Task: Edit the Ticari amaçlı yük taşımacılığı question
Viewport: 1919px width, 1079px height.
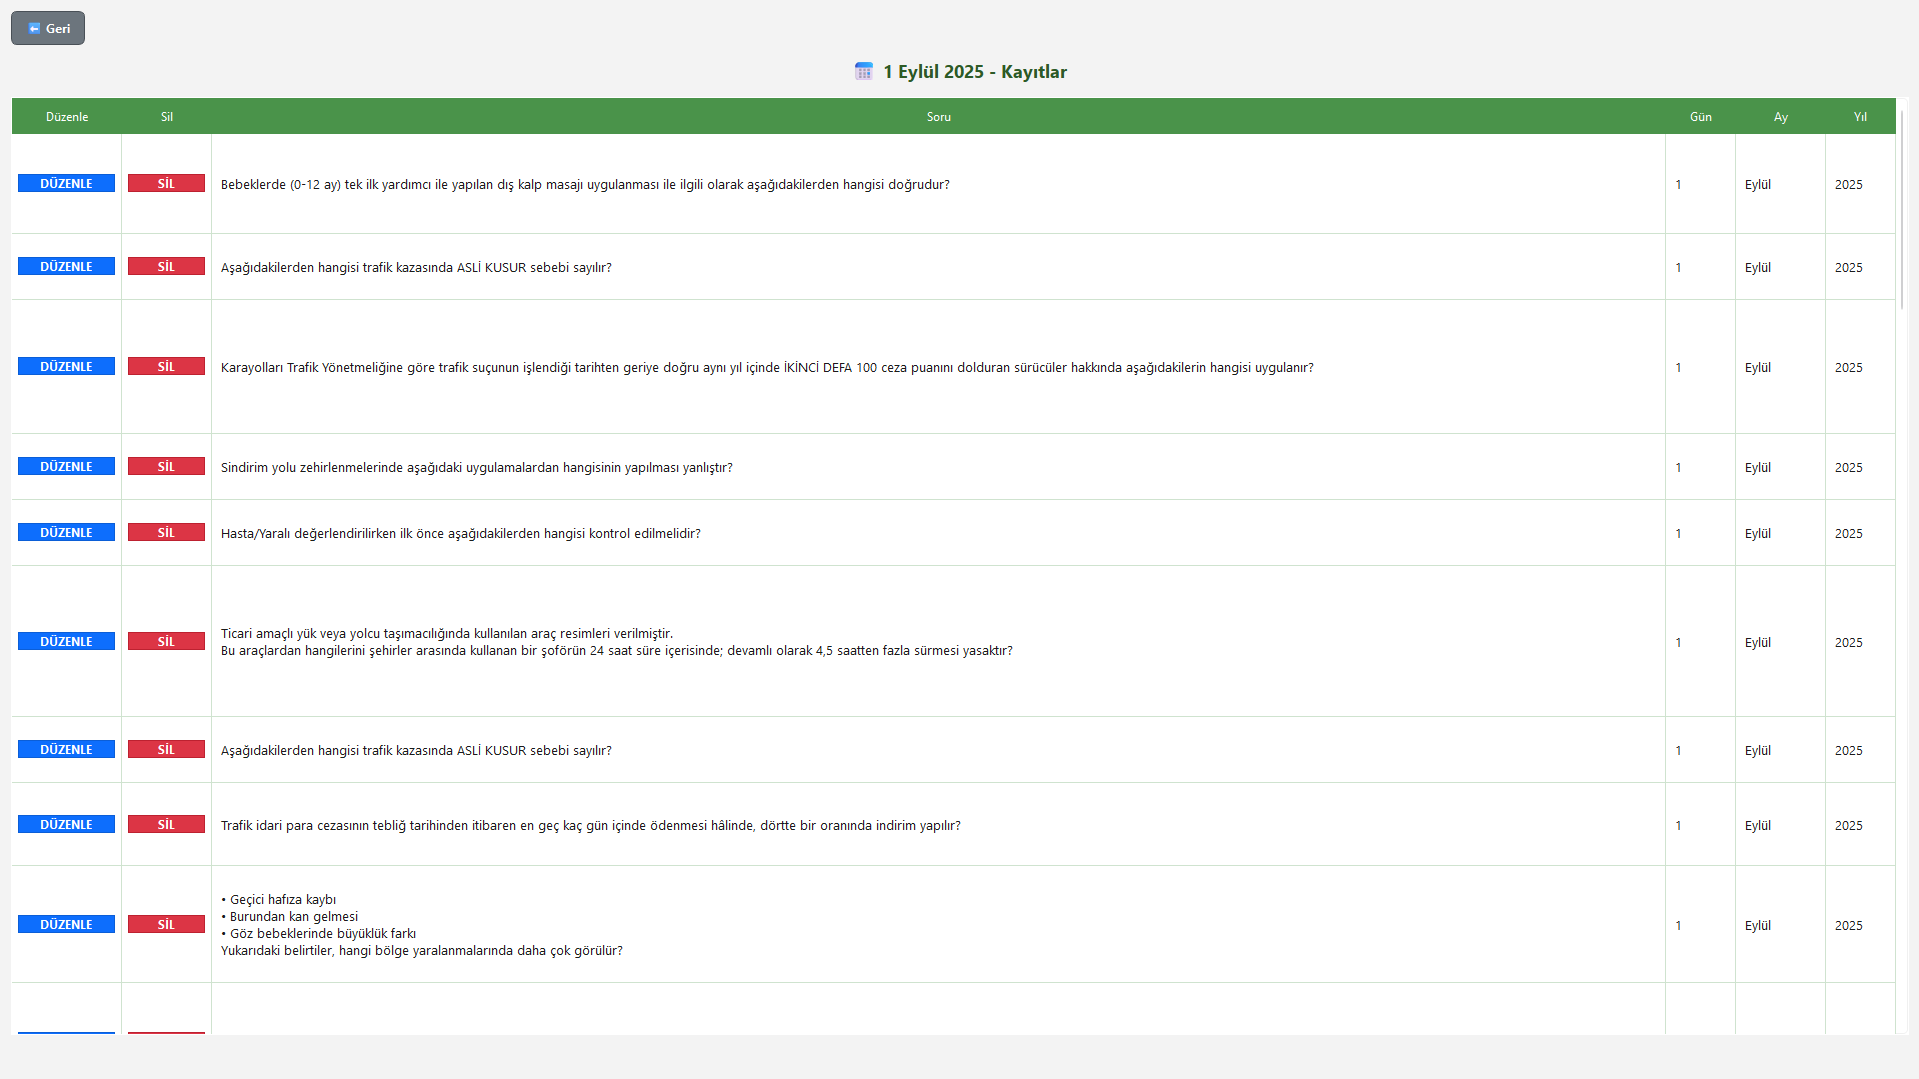Action: (x=66, y=642)
